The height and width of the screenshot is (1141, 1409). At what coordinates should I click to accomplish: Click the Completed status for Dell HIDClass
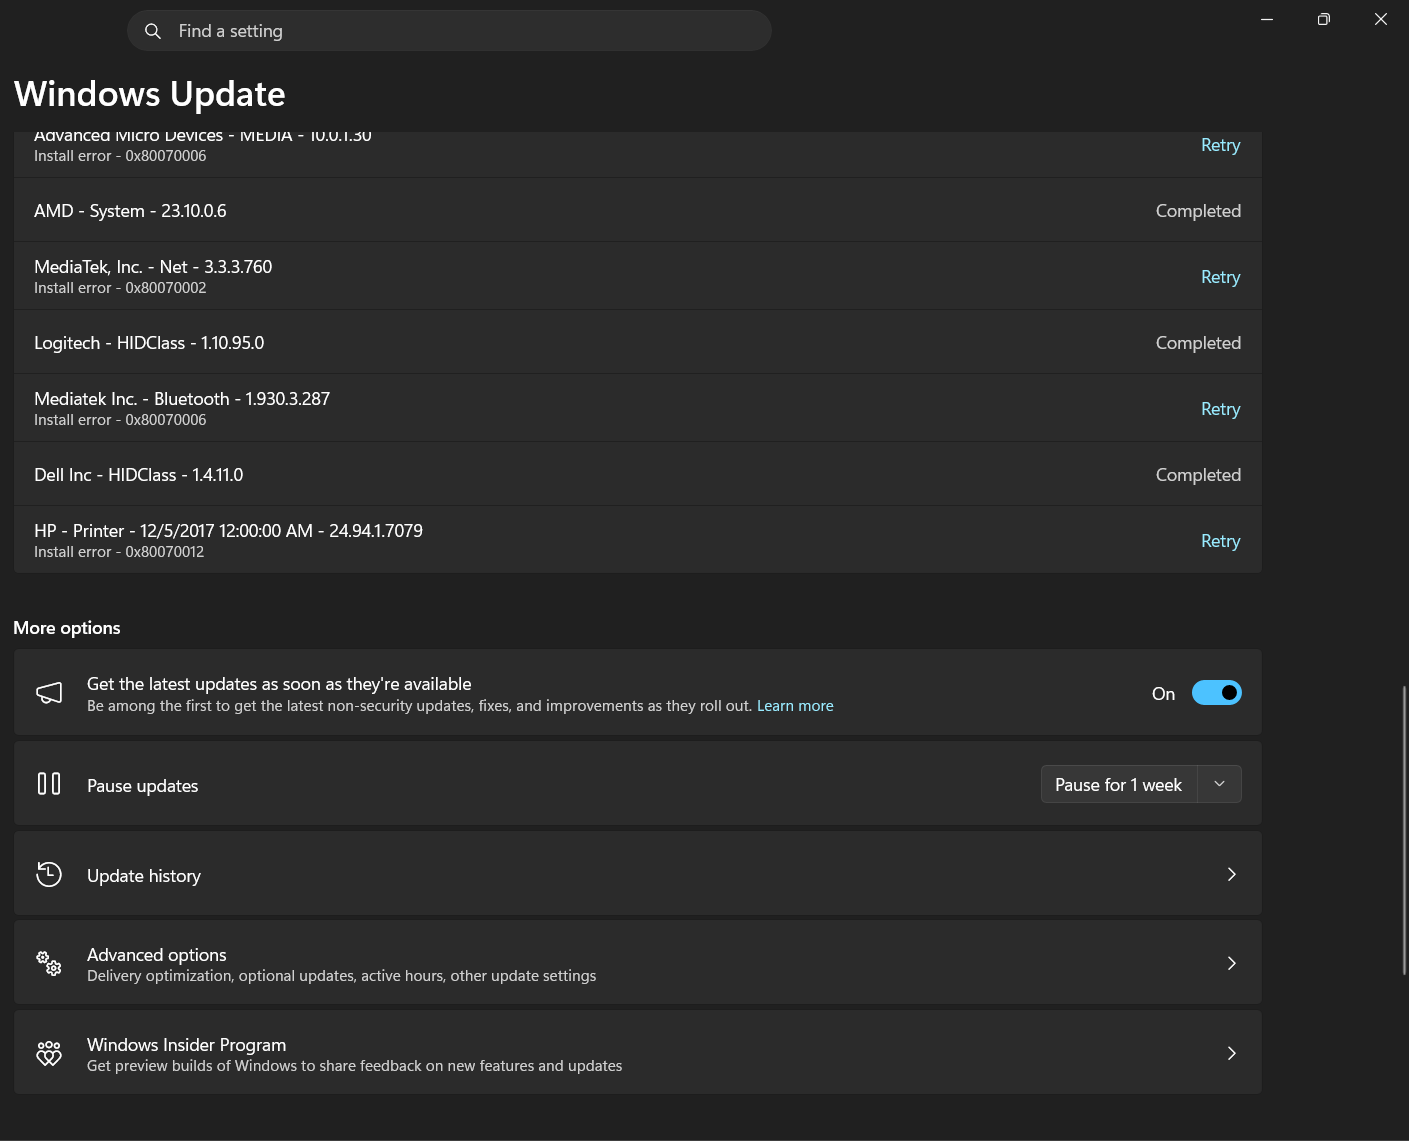point(1198,475)
